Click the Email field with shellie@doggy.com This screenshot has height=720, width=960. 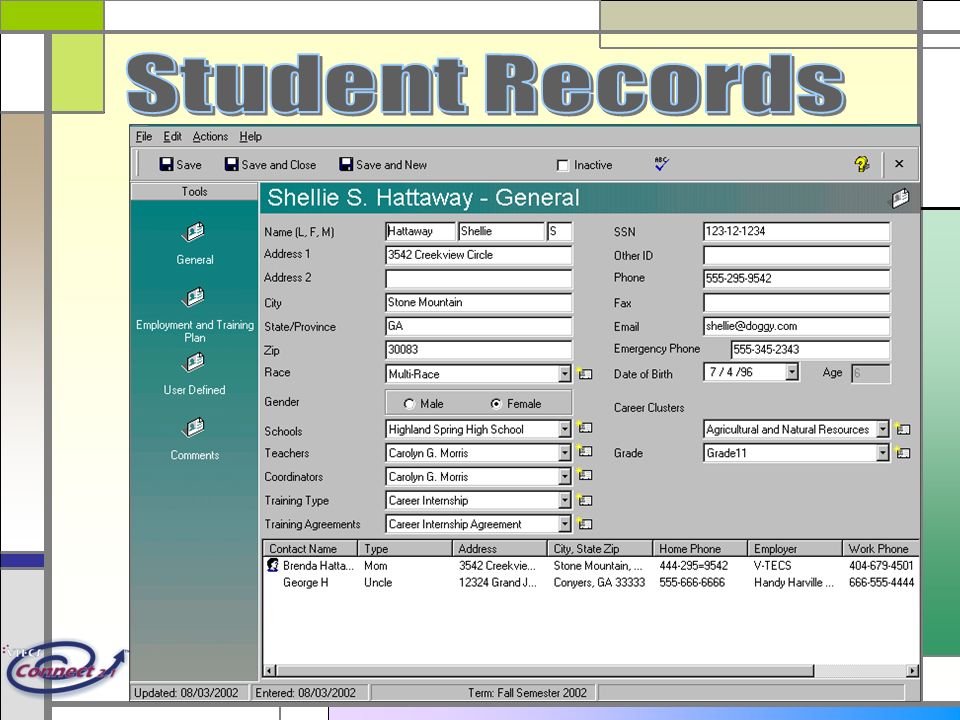(x=797, y=326)
